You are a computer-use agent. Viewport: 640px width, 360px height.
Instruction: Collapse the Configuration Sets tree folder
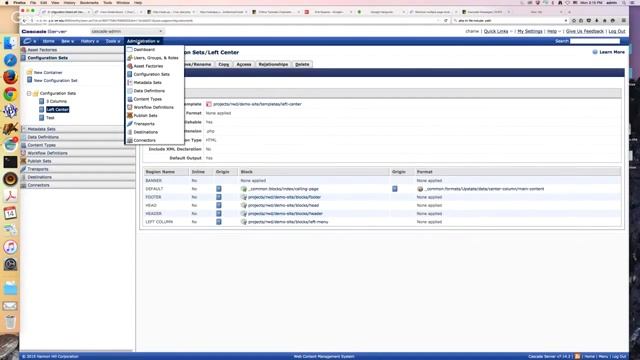tap(29, 93)
